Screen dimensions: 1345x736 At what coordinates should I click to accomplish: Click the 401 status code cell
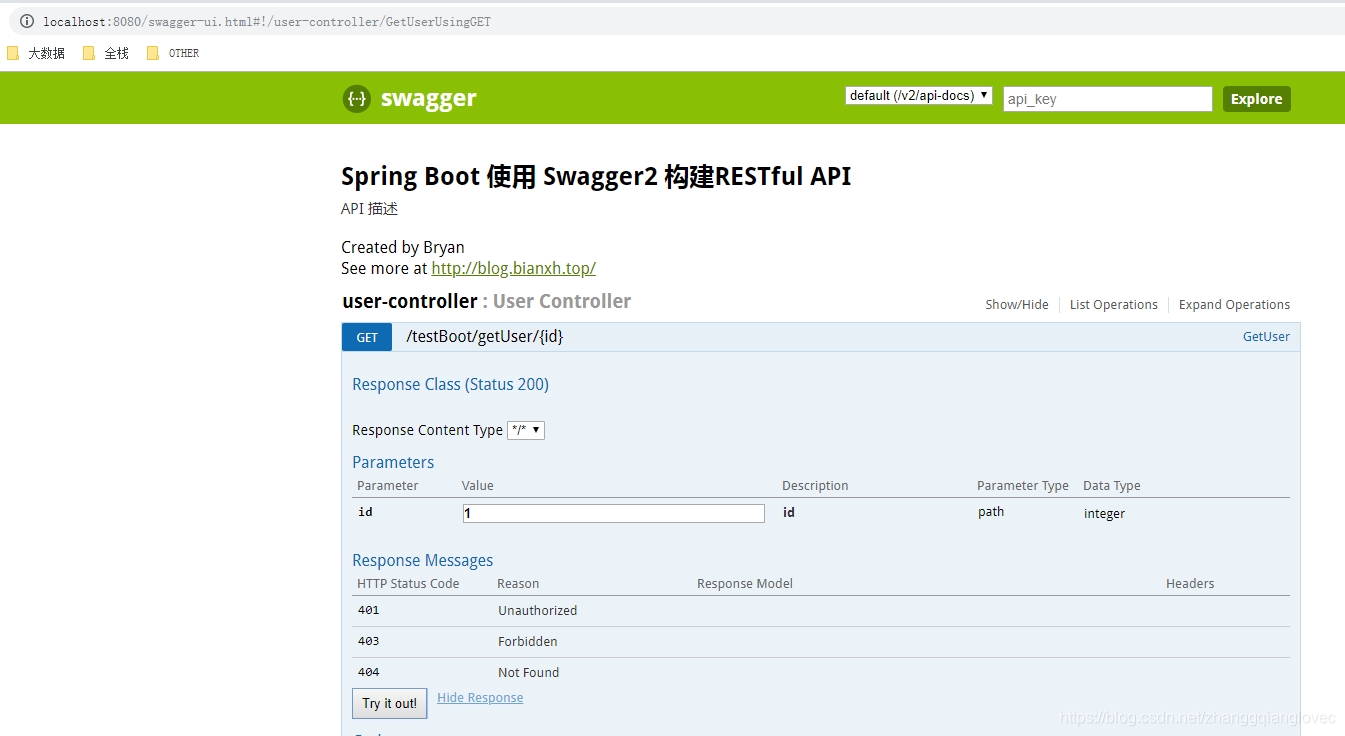369,610
